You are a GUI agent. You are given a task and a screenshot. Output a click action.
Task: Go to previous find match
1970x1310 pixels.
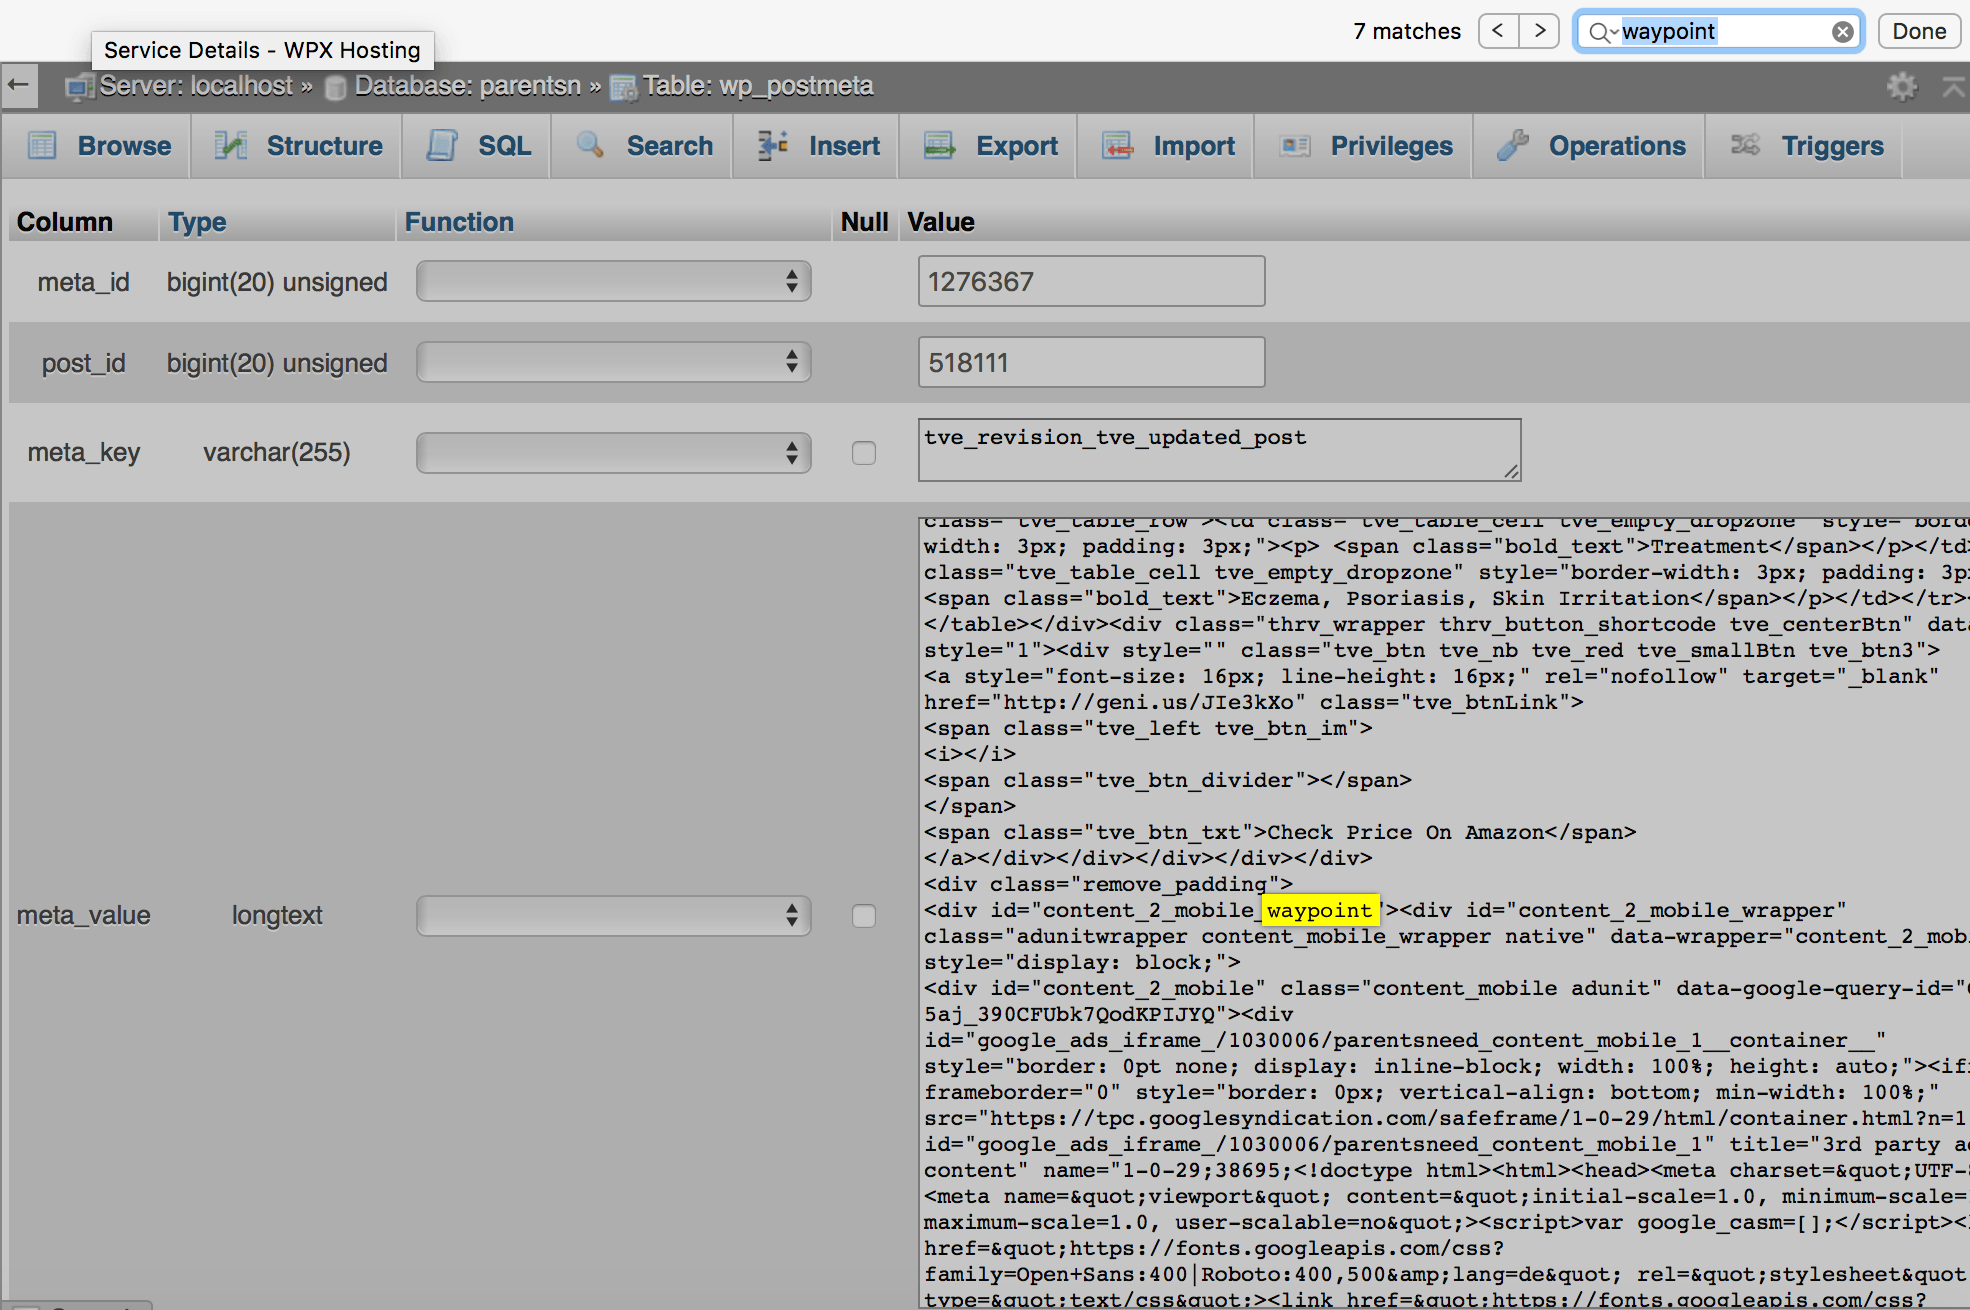coord(1498,31)
